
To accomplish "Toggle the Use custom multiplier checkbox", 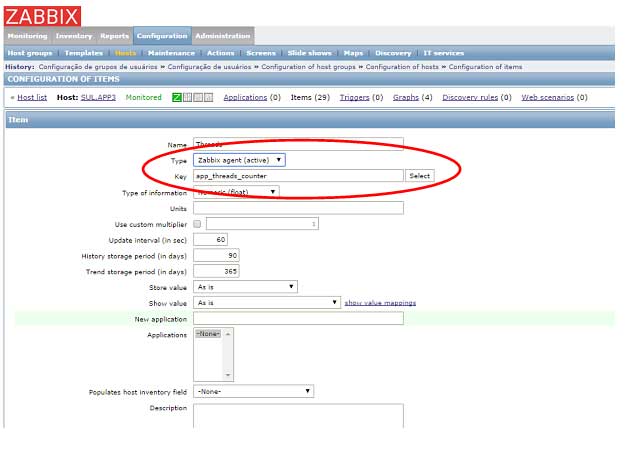I will pos(197,224).
